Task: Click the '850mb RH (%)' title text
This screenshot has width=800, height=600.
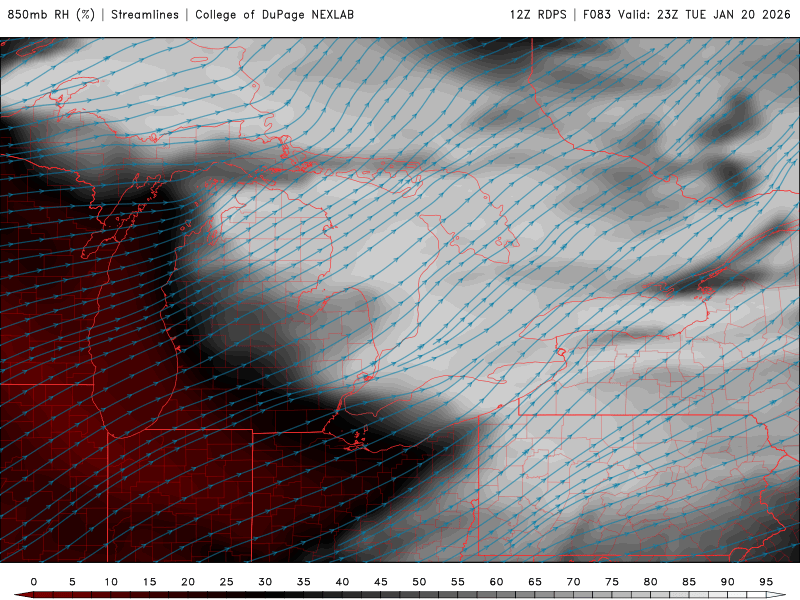Action: tap(52, 15)
